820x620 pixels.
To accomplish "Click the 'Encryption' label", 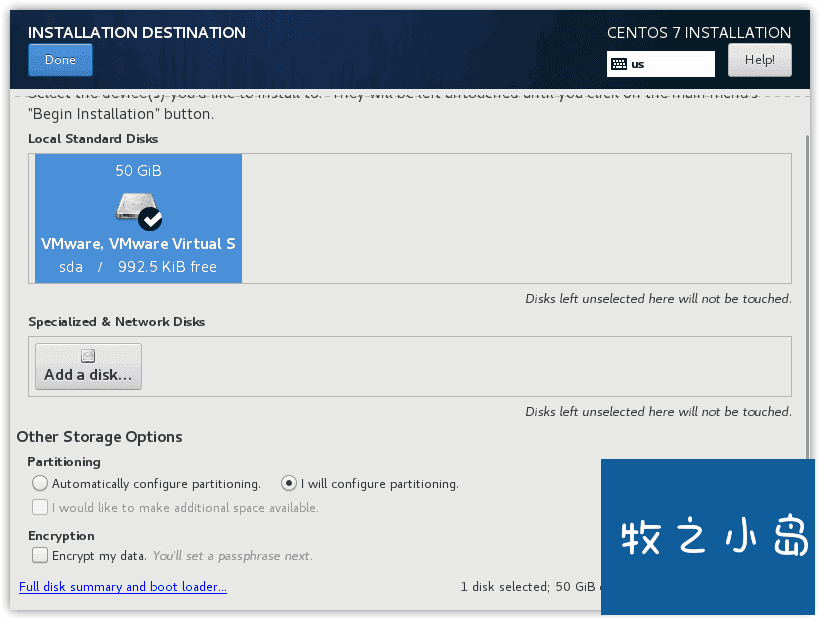I will 61,536.
